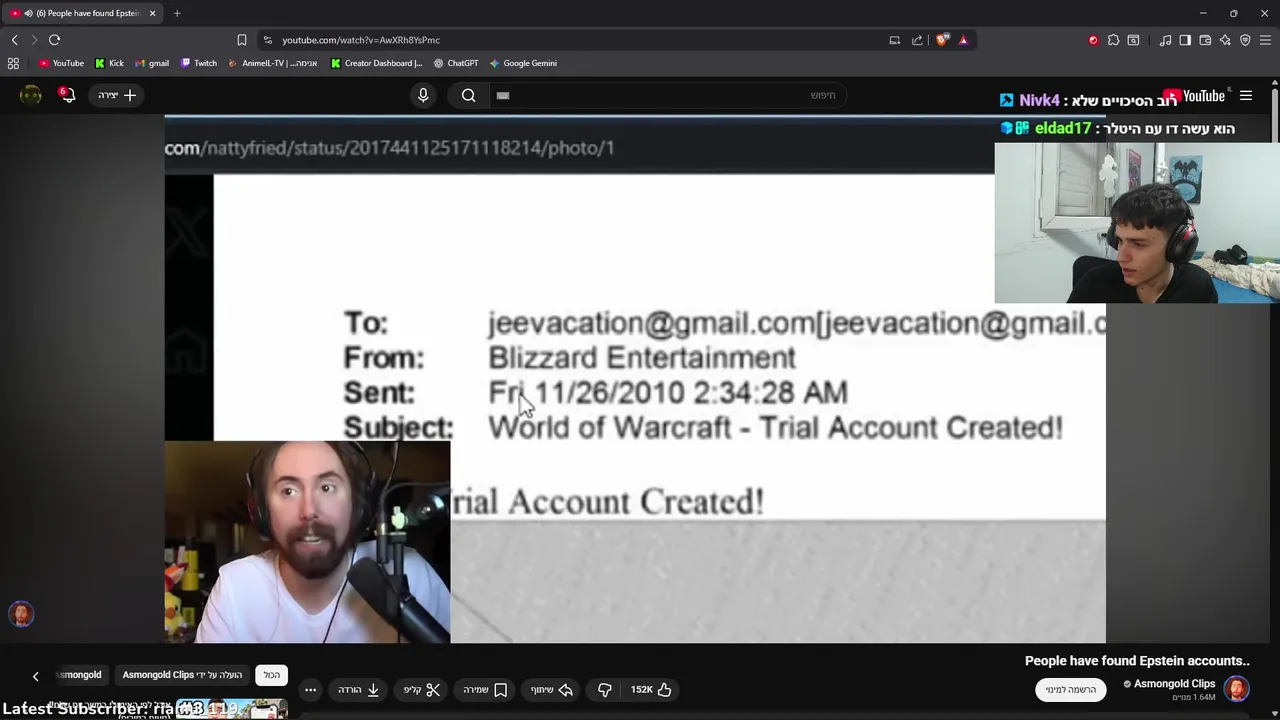Viewport: 1280px width, 720px height.
Task: Open the AnimeIL-TV bookmark
Action: coord(272,63)
